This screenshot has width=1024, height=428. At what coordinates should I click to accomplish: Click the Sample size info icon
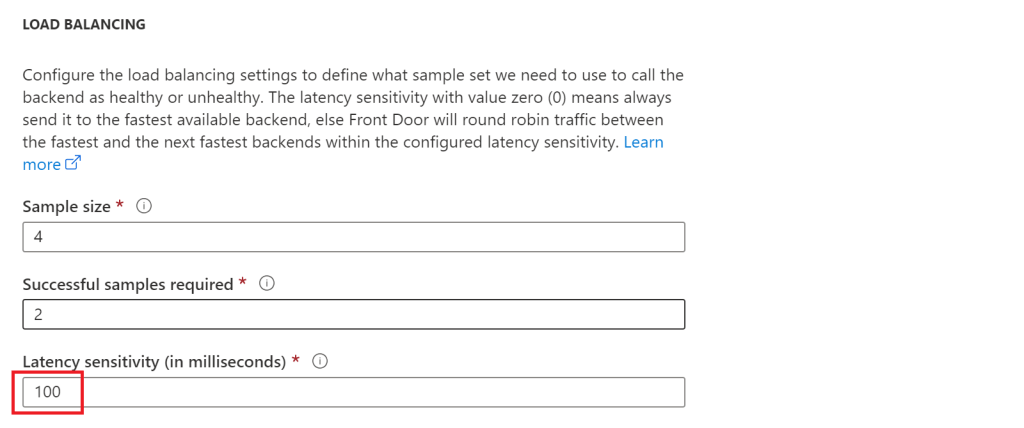pyautogui.click(x=143, y=205)
